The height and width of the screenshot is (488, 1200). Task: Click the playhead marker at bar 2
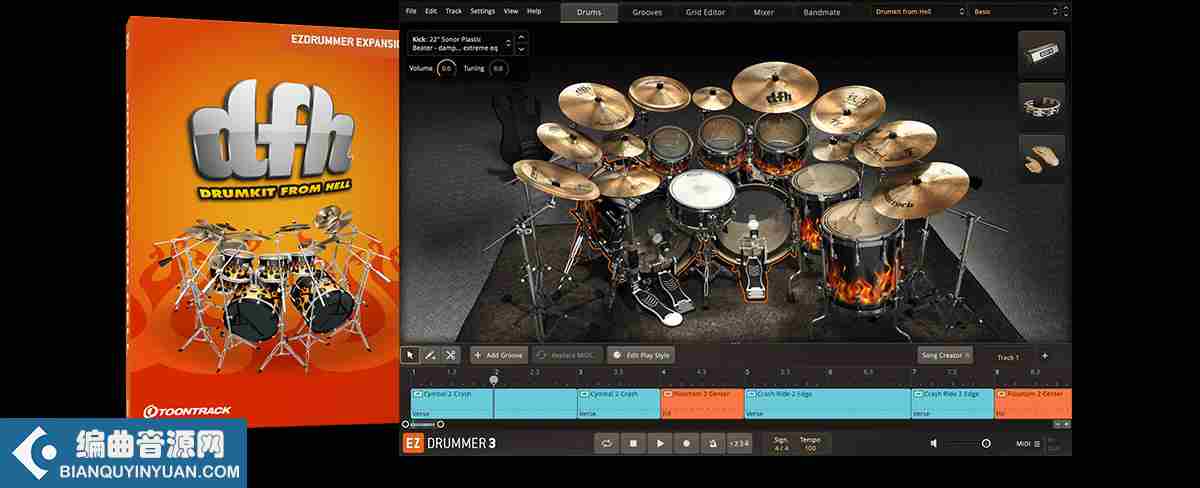coord(494,380)
